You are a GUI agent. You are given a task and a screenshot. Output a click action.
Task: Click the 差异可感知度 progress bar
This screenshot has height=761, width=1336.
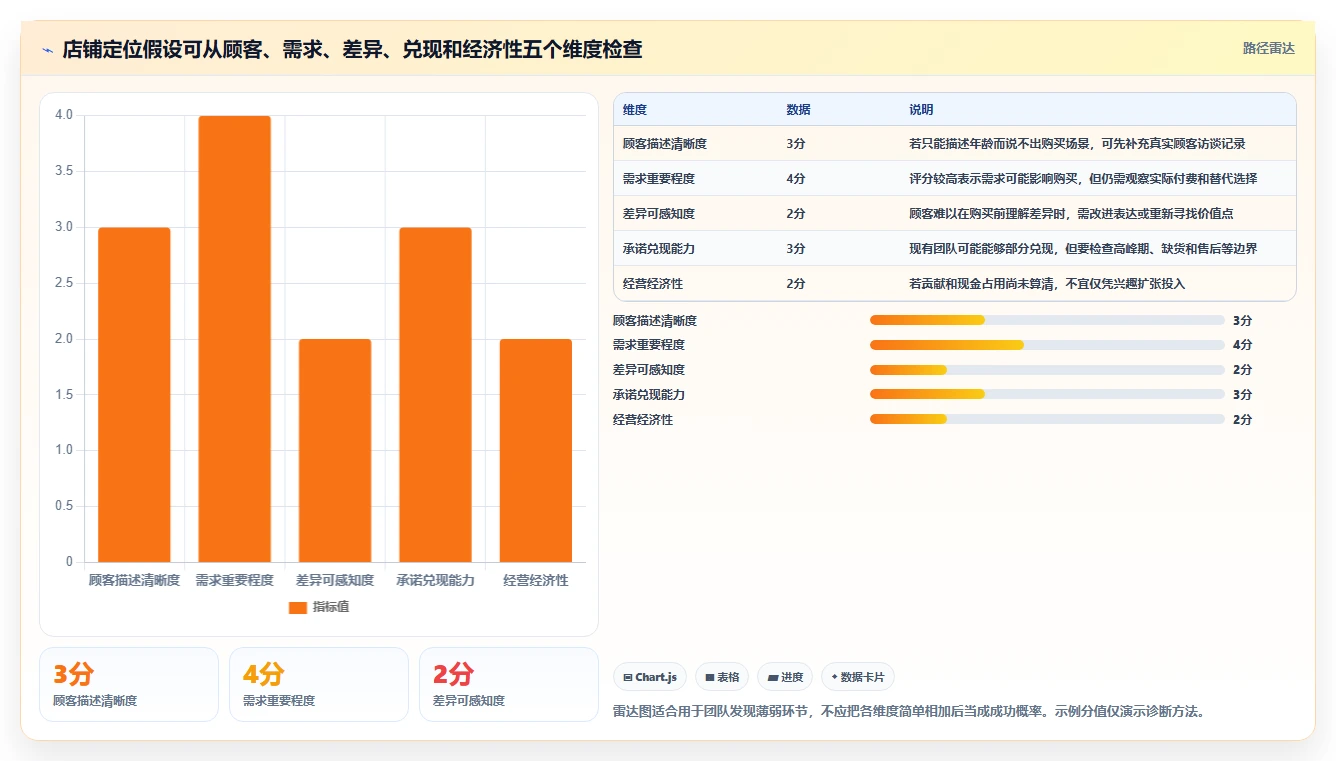tap(1047, 370)
